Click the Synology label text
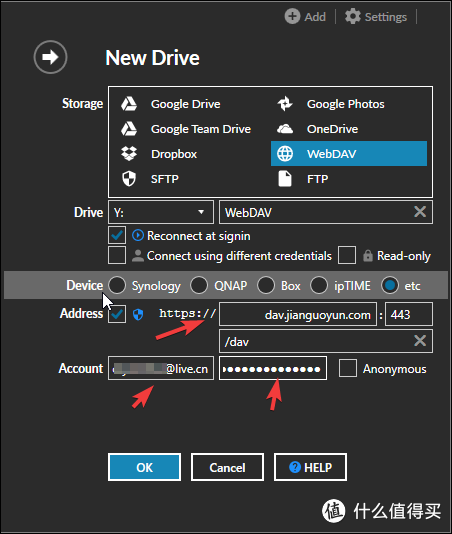The height and width of the screenshot is (534, 452). click(156, 286)
